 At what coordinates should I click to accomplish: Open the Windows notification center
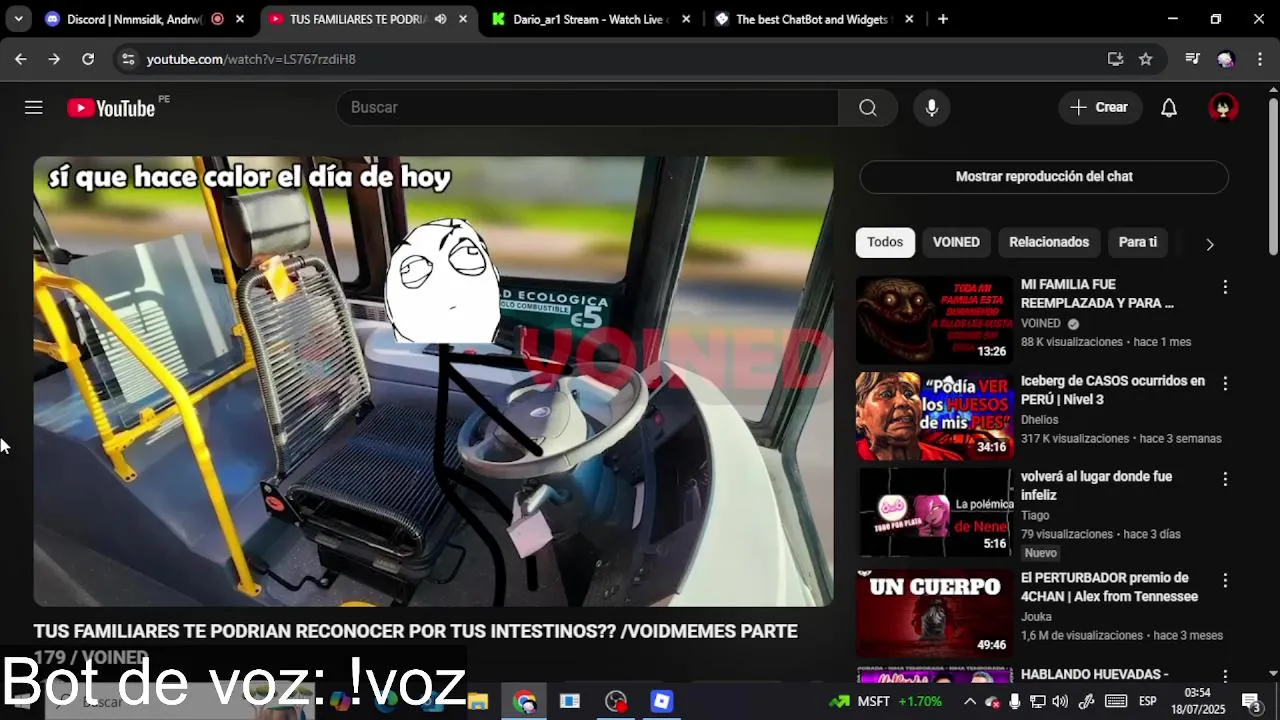(x=1251, y=701)
